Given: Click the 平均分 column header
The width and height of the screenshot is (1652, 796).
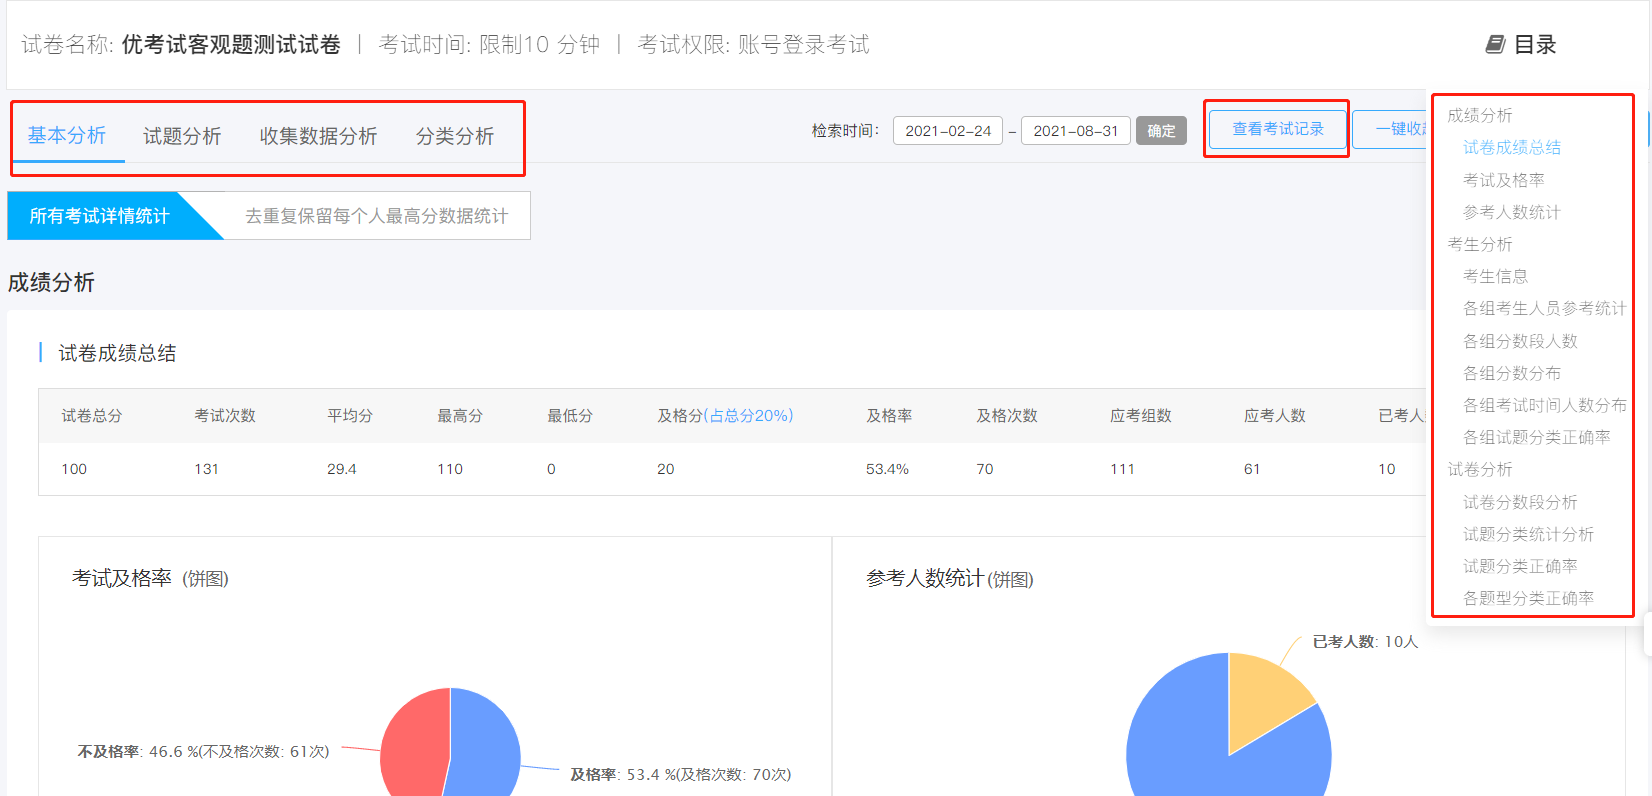Looking at the screenshot, I should point(350,415).
